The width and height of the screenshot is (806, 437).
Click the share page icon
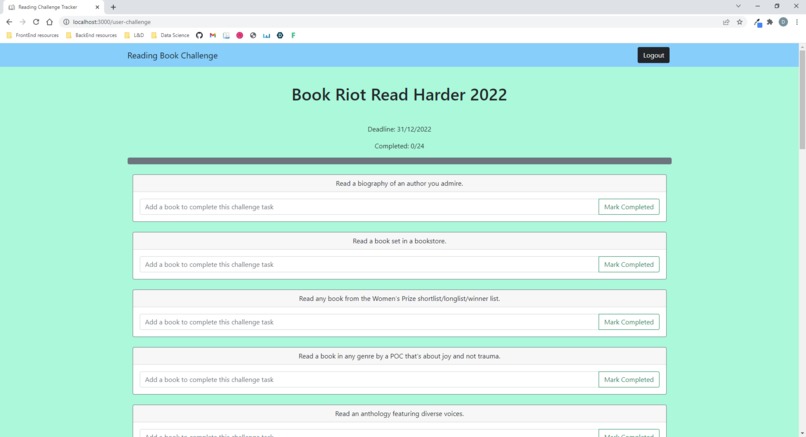coord(726,22)
